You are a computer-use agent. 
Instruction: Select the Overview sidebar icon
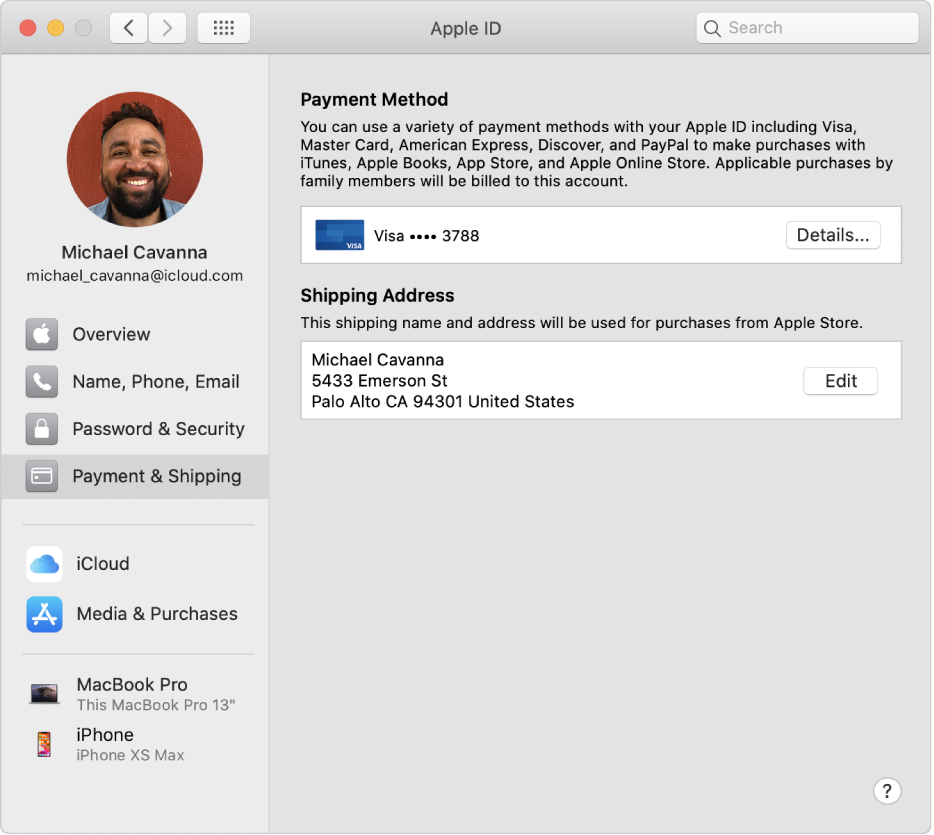click(42, 334)
